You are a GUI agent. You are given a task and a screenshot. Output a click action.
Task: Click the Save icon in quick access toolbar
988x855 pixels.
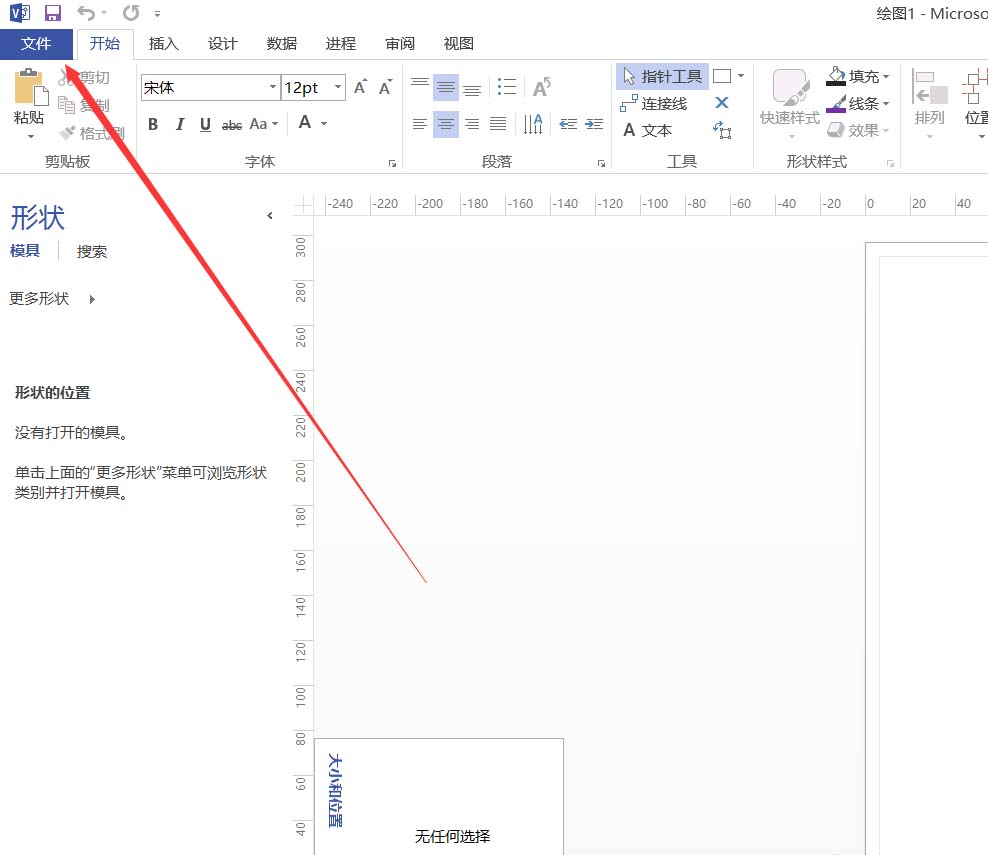pyautogui.click(x=53, y=13)
